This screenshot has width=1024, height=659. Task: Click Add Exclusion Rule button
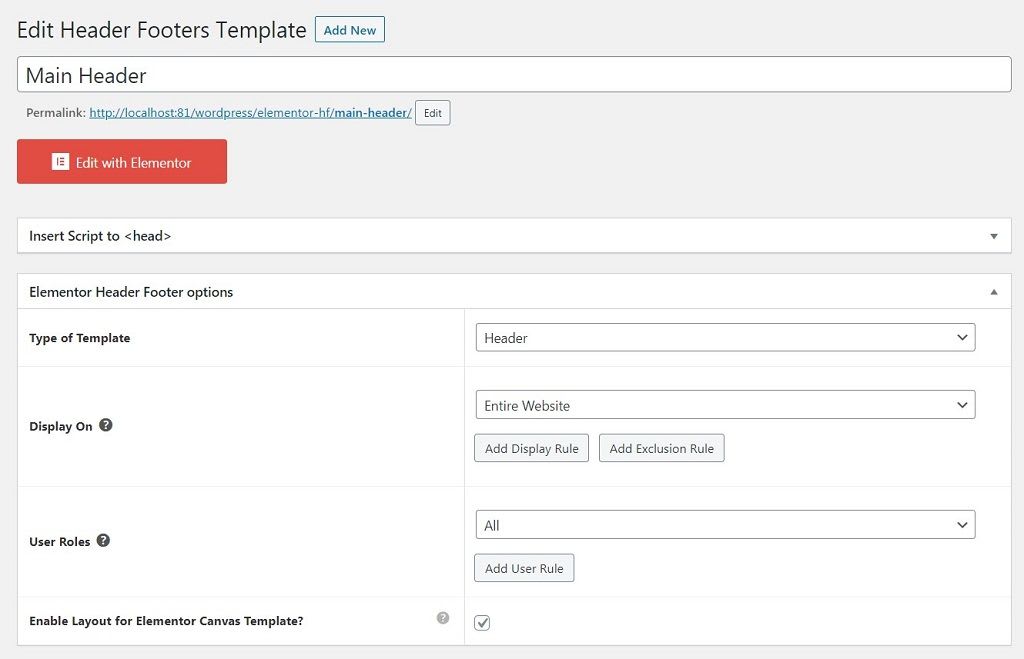pos(662,449)
